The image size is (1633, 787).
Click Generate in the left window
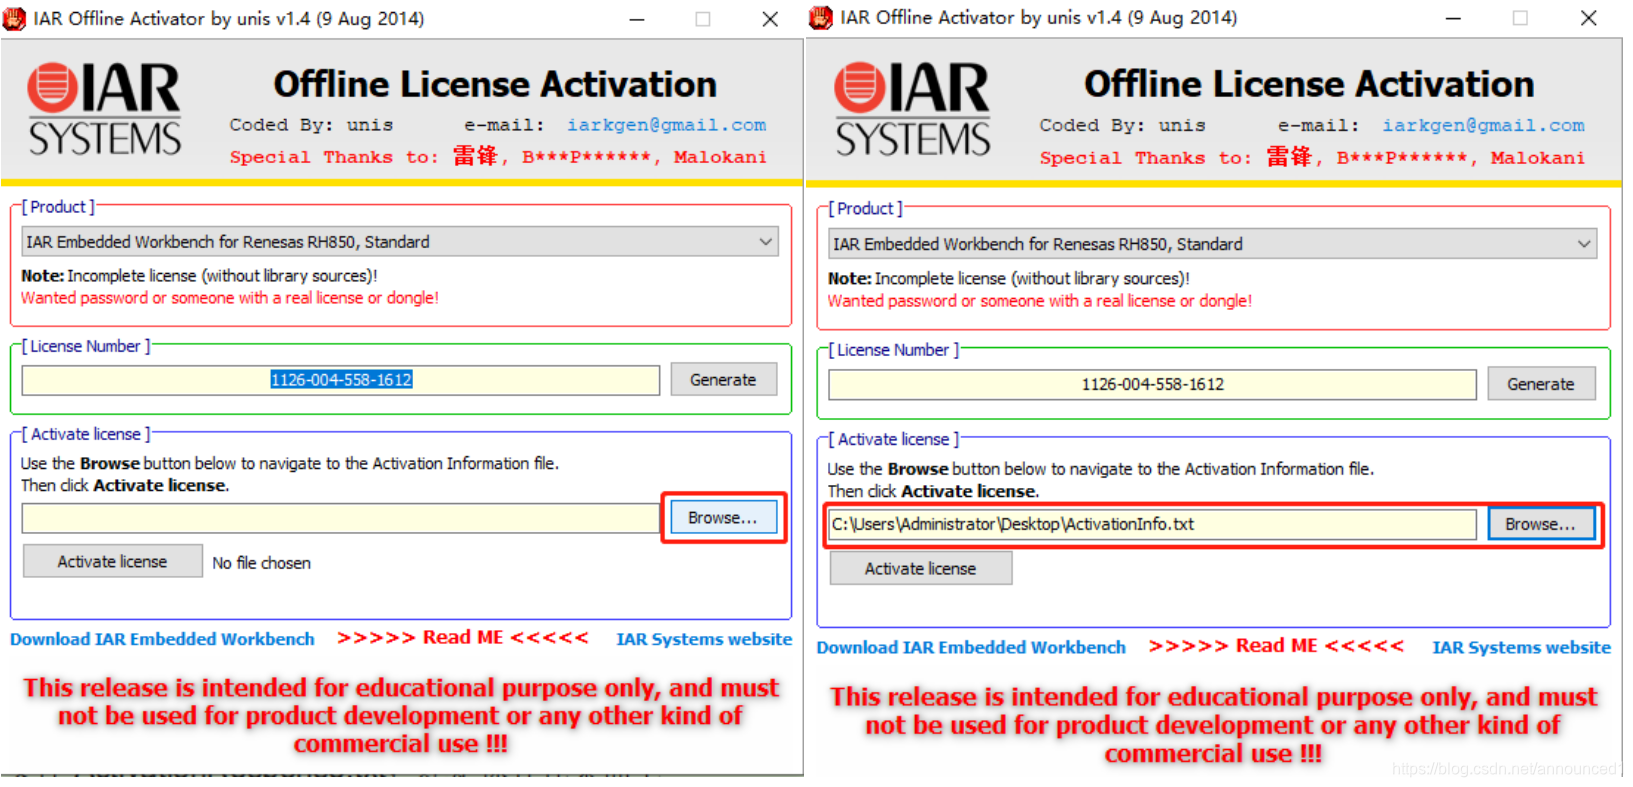coord(723,380)
